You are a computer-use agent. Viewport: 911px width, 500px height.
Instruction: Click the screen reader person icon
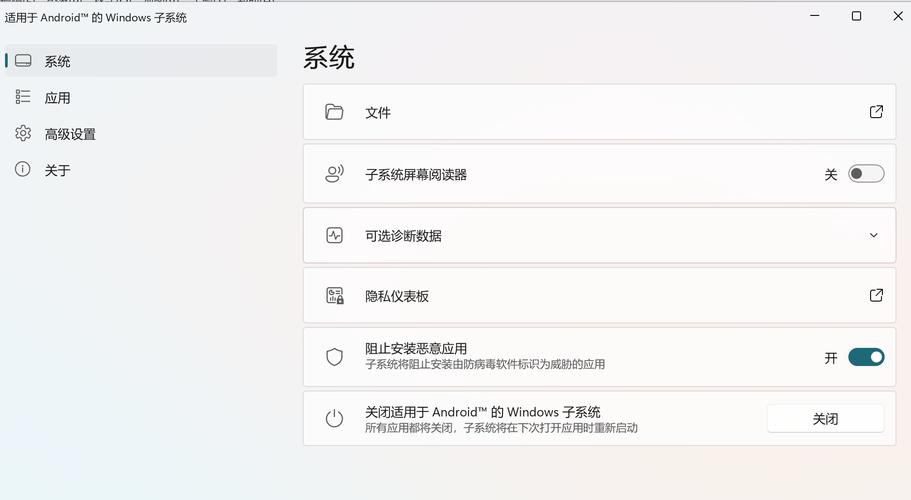[335, 174]
